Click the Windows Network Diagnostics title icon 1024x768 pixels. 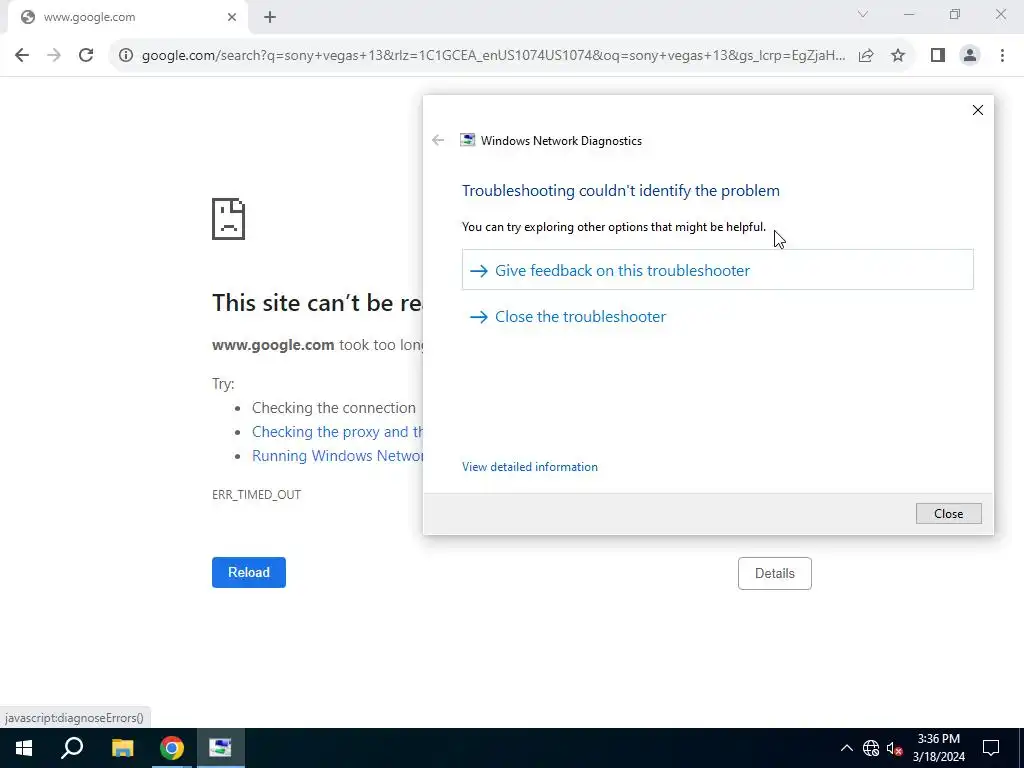468,140
